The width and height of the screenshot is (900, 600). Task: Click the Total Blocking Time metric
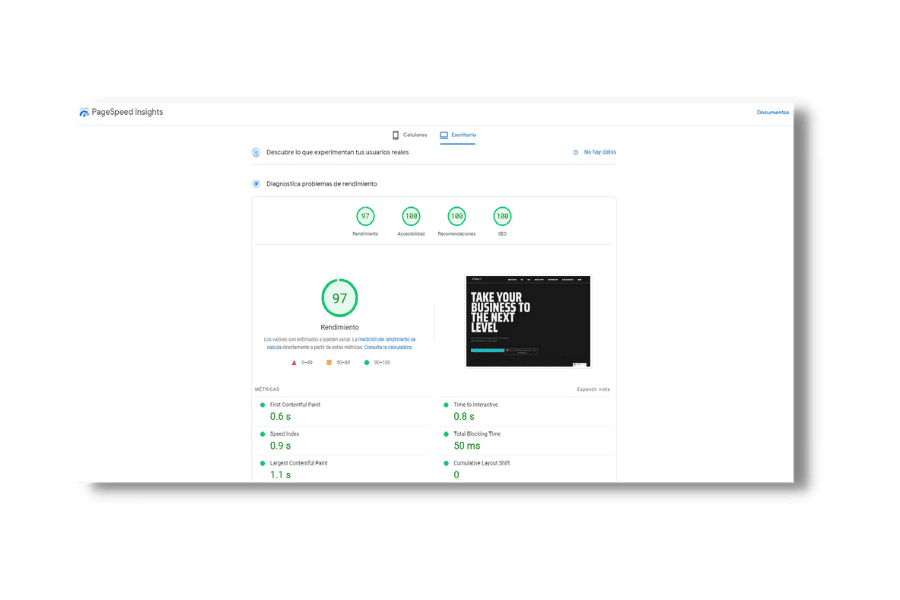point(477,434)
